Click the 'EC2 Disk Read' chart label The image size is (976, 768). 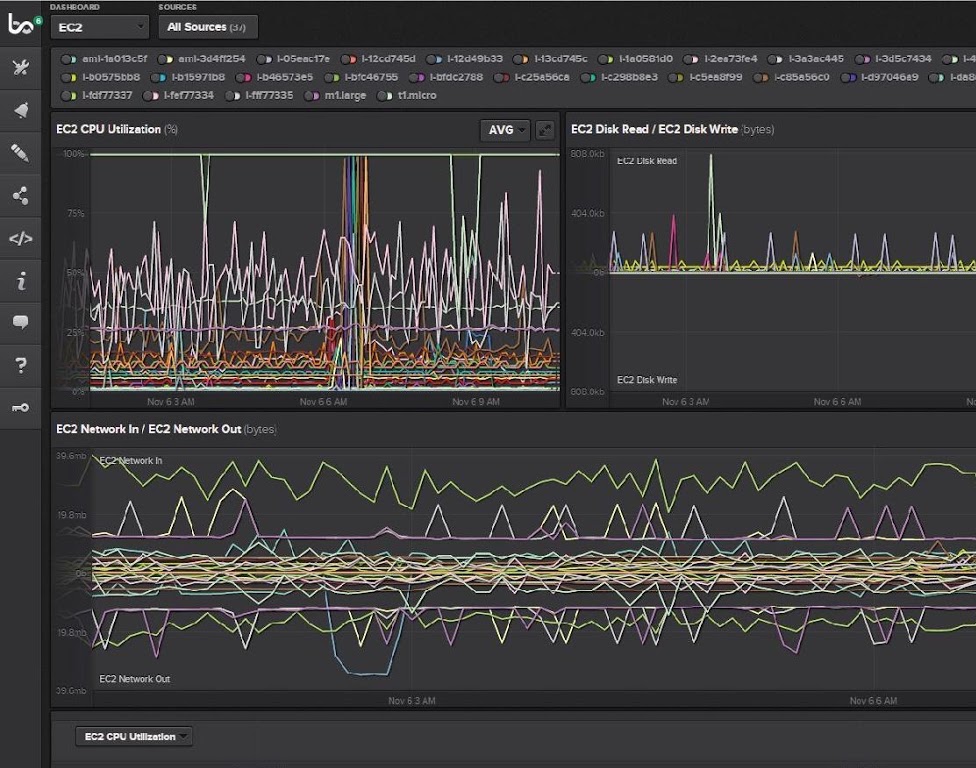point(647,161)
